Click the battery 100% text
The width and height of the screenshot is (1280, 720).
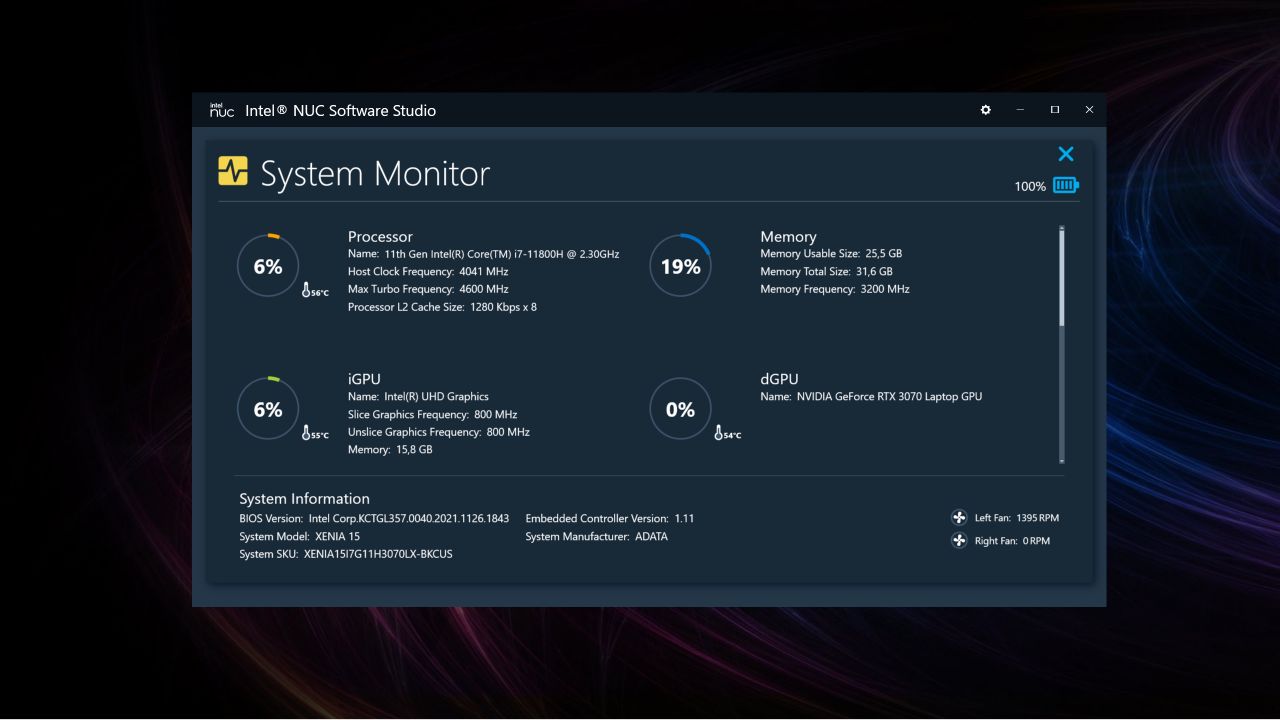pos(1030,186)
